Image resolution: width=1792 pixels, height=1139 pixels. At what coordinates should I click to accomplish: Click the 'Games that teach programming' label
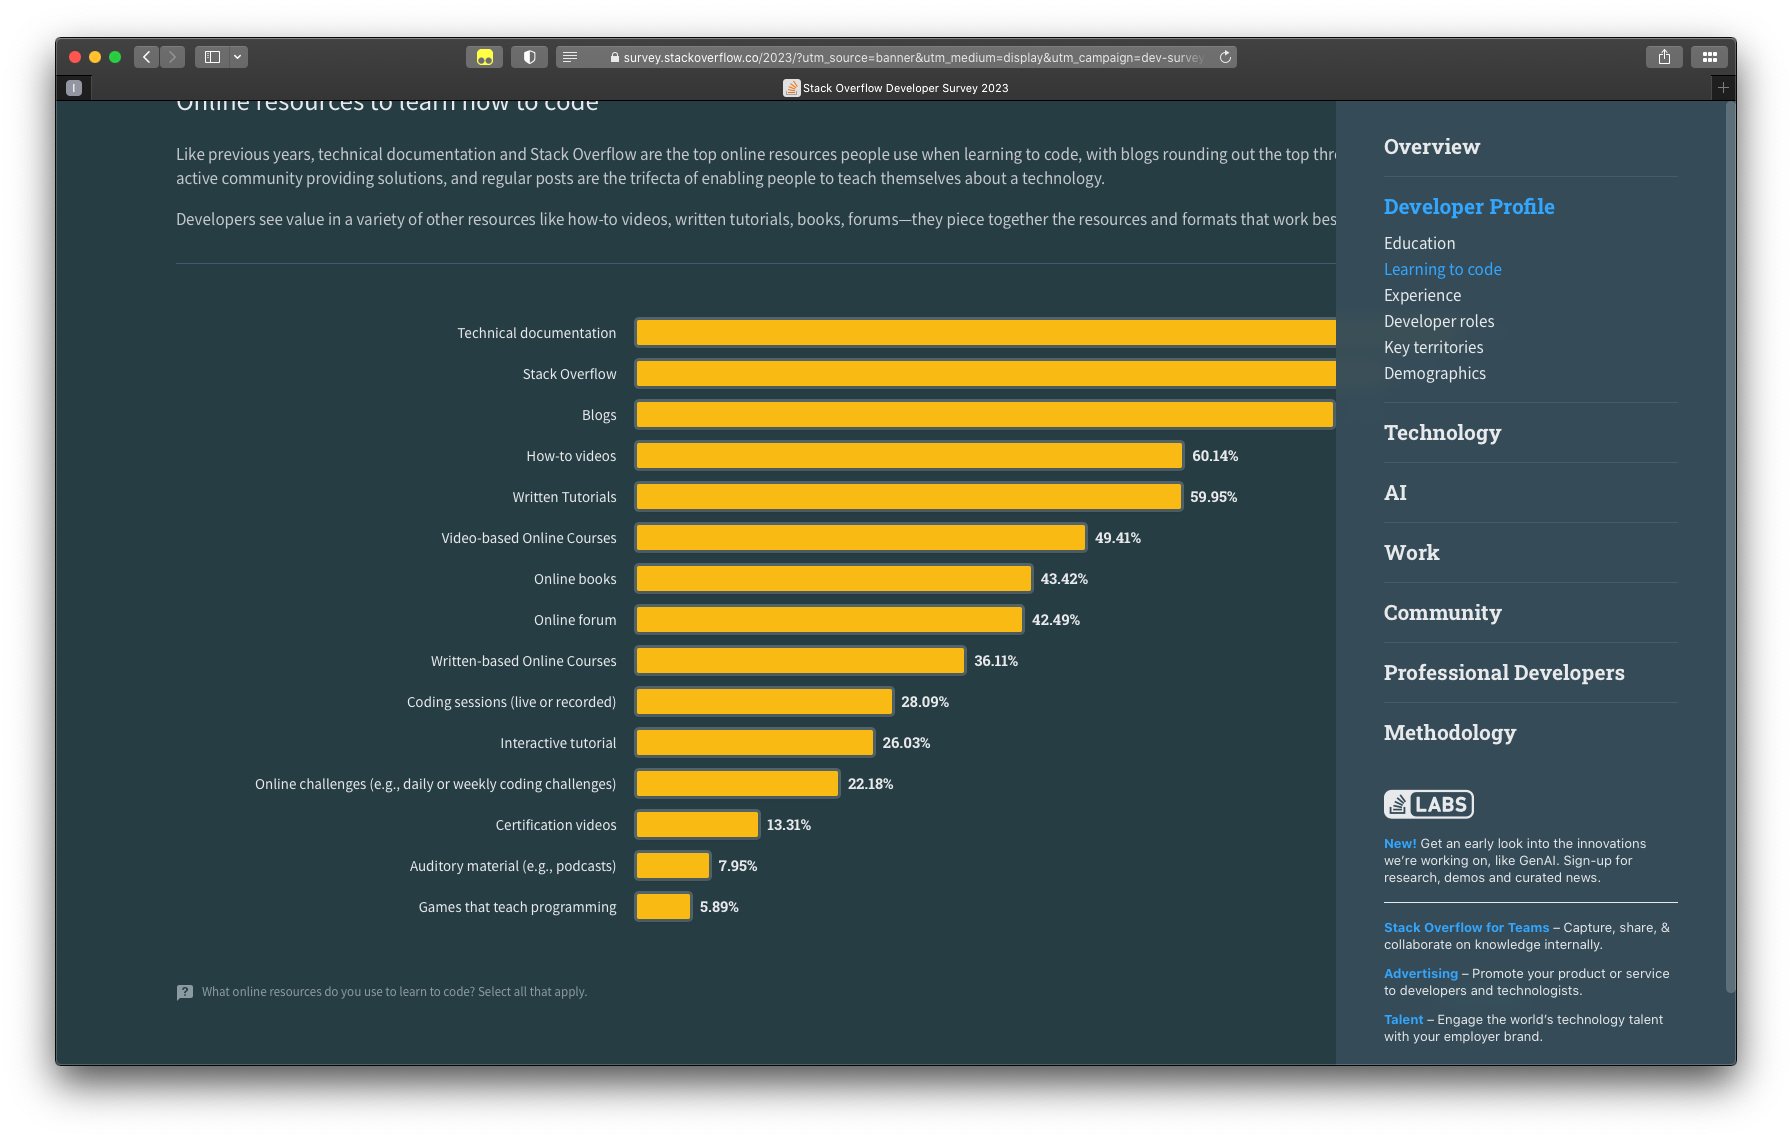[x=517, y=907]
